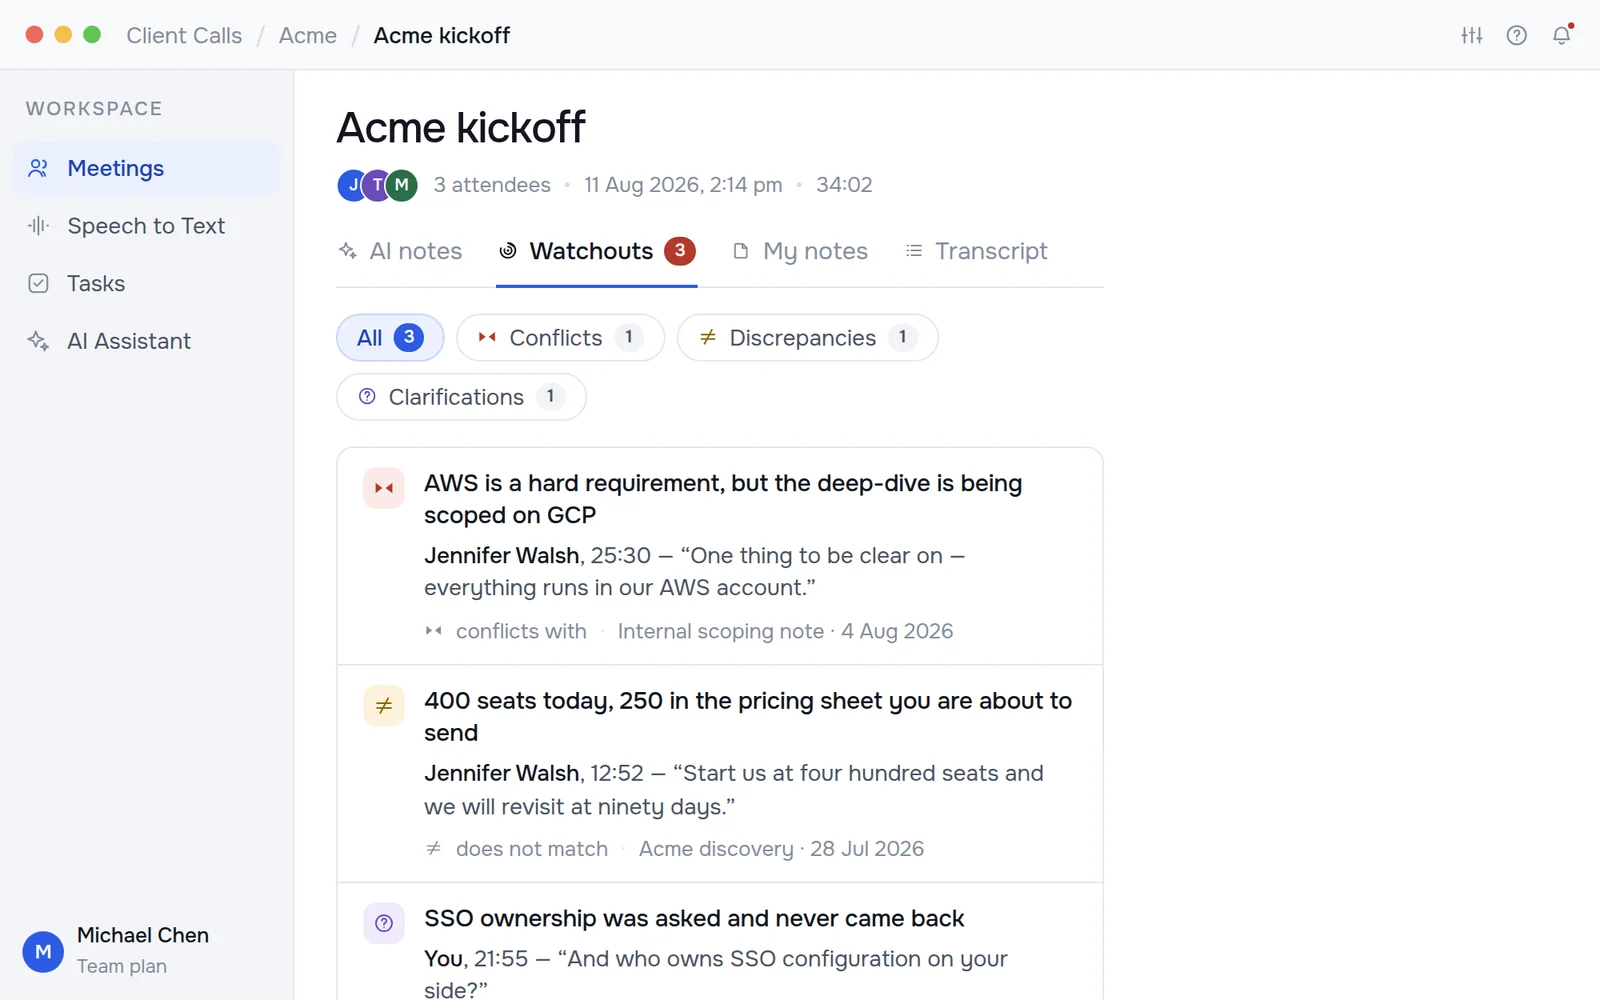Open the settings sliders icon
This screenshot has height=1000, width=1600.
(1472, 35)
